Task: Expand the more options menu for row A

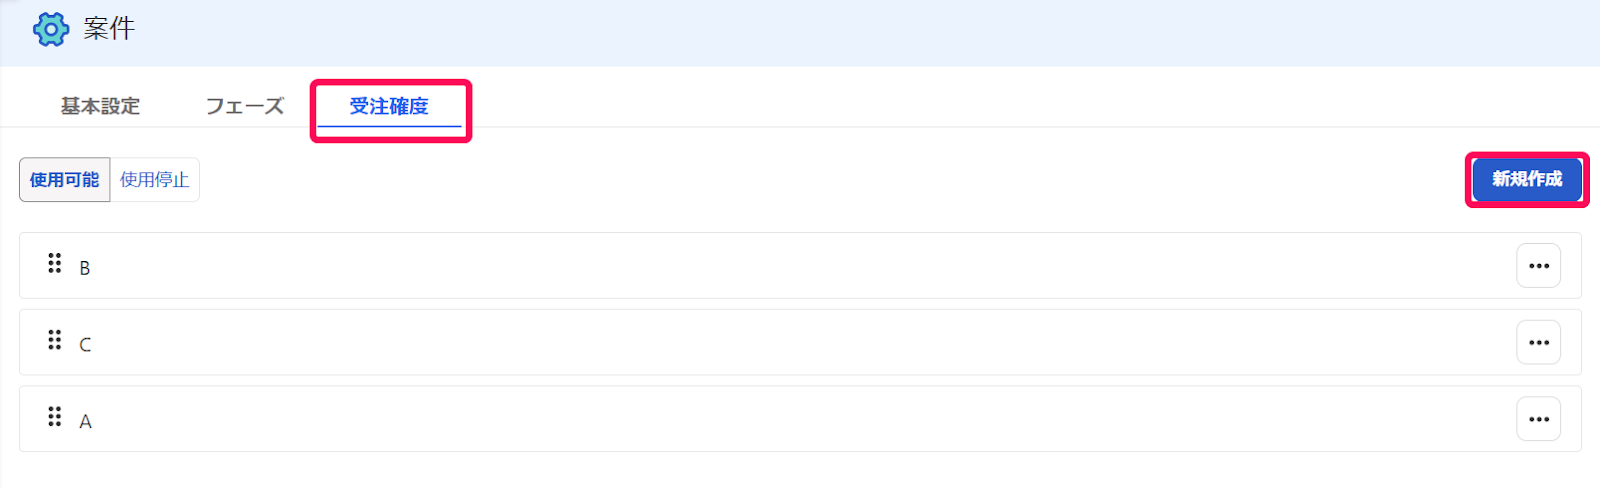Action: pos(1538,419)
